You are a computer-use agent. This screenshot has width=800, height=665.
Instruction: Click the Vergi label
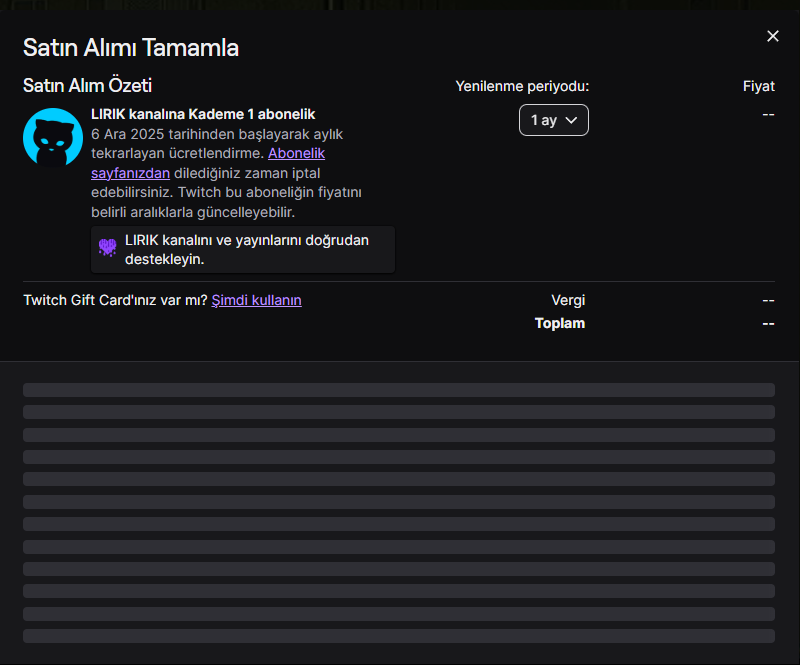click(x=568, y=300)
